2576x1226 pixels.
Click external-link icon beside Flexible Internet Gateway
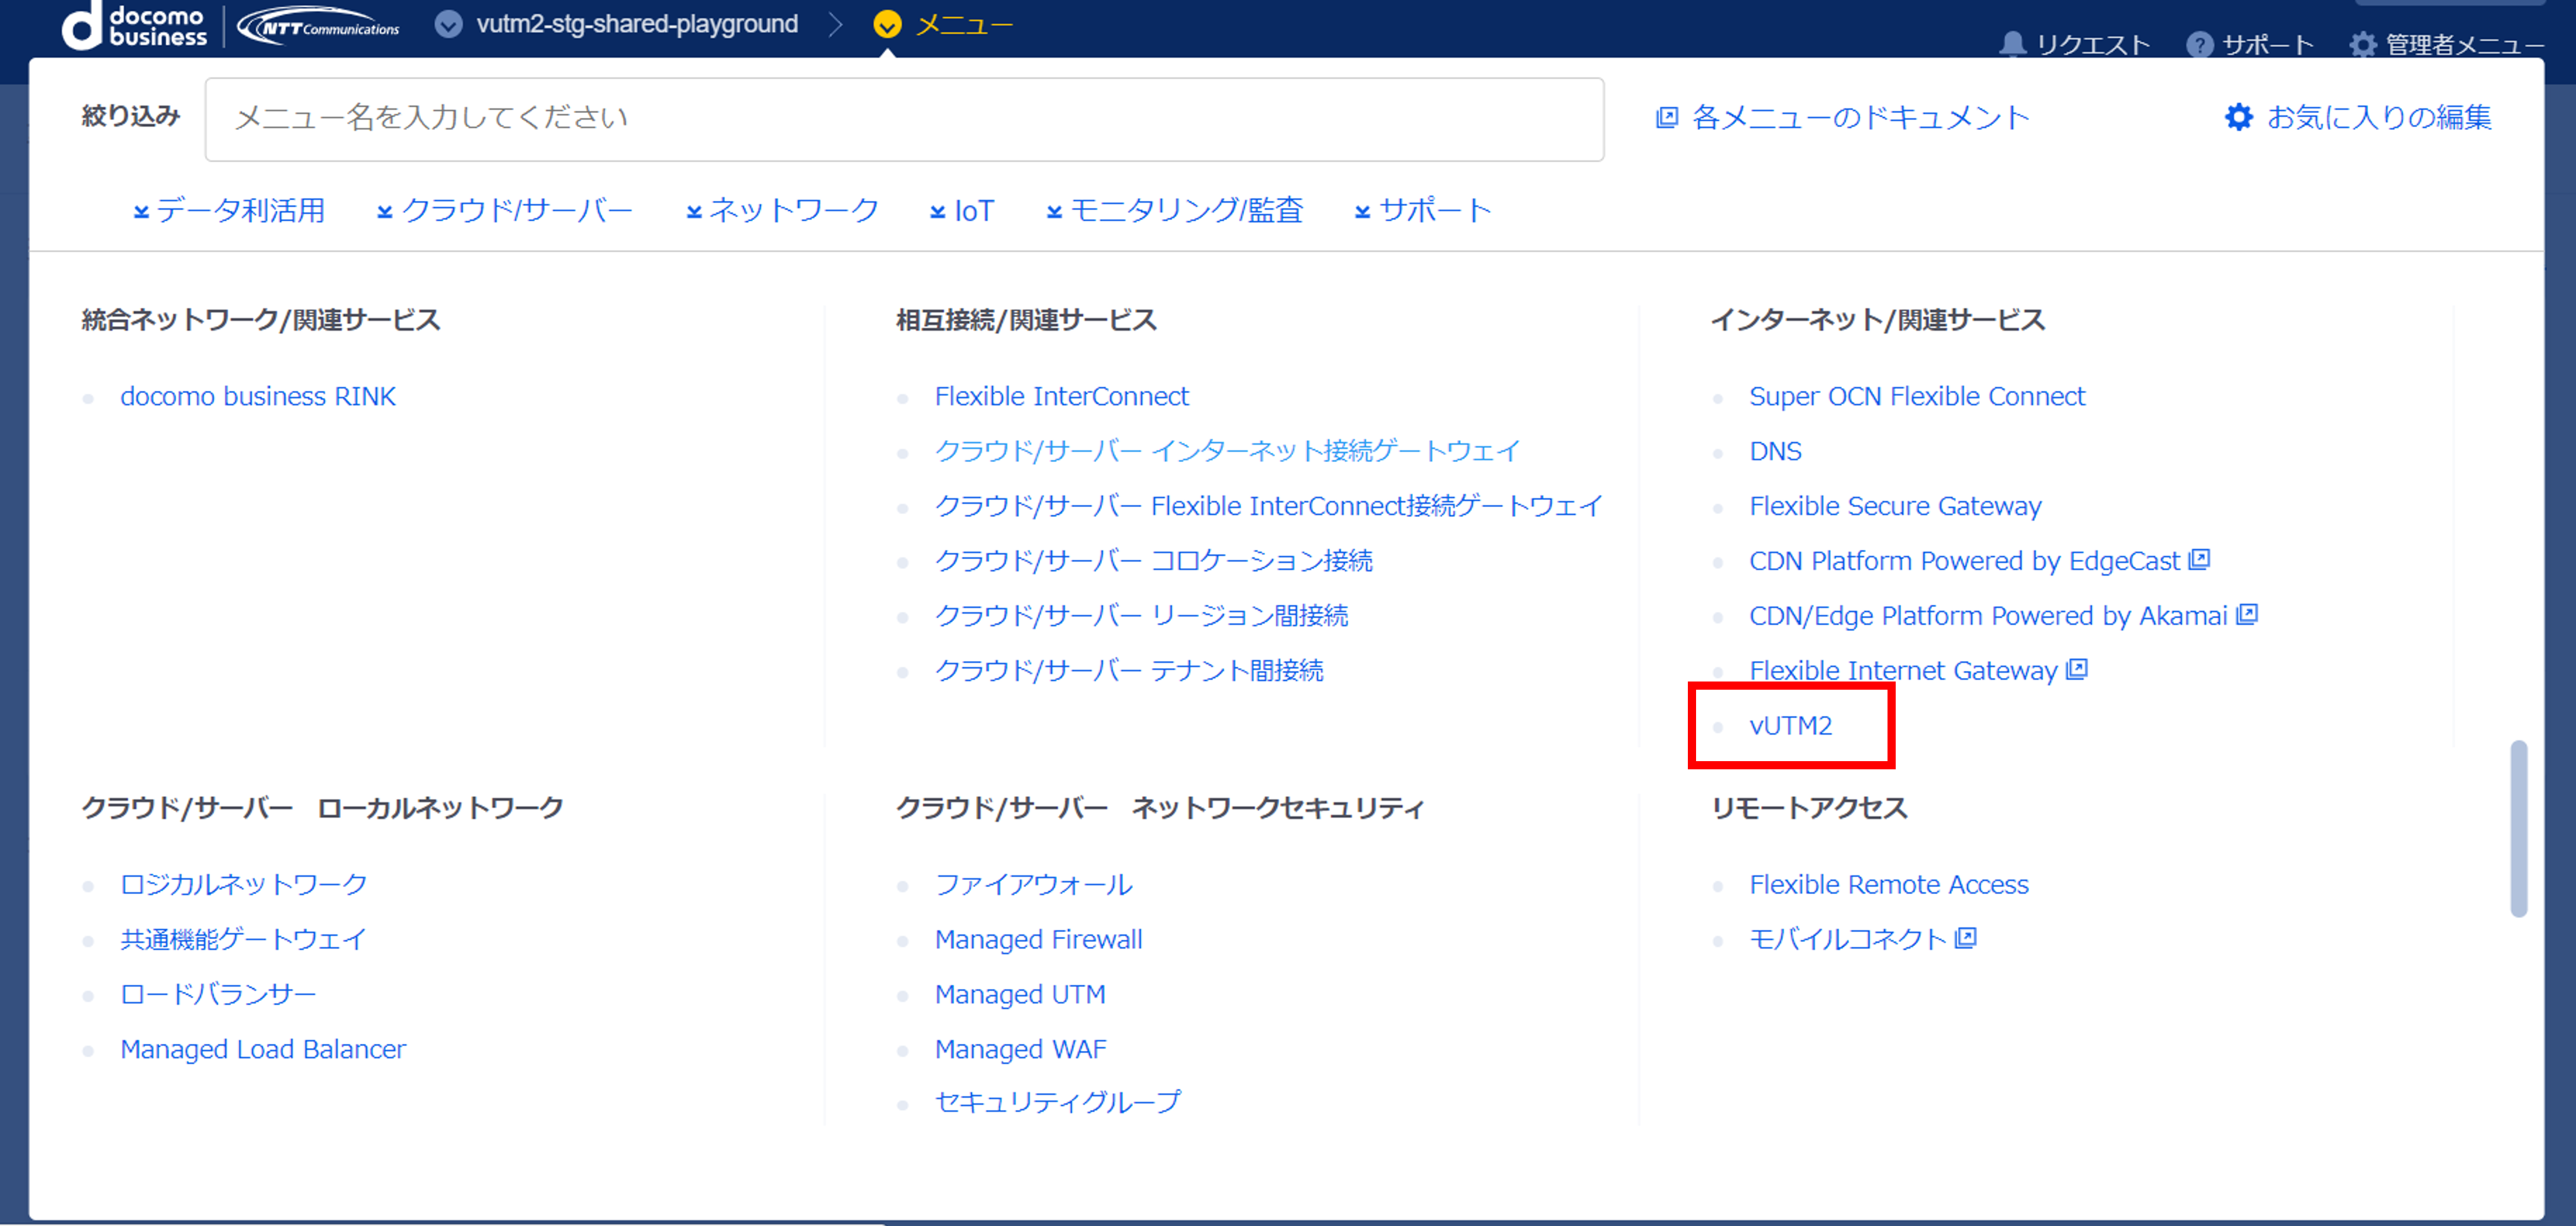pyautogui.click(x=2077, y=669)
